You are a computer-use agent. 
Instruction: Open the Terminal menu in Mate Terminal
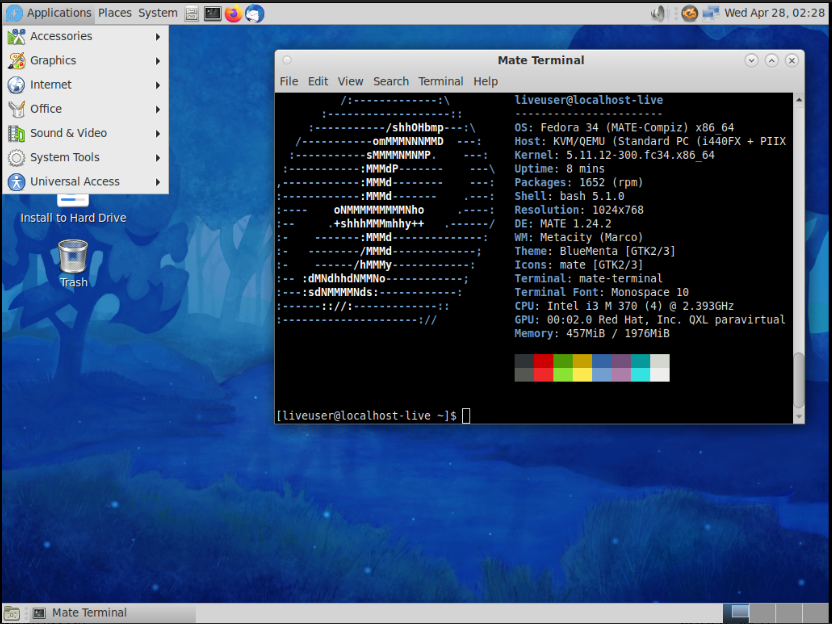click(440, 81)
